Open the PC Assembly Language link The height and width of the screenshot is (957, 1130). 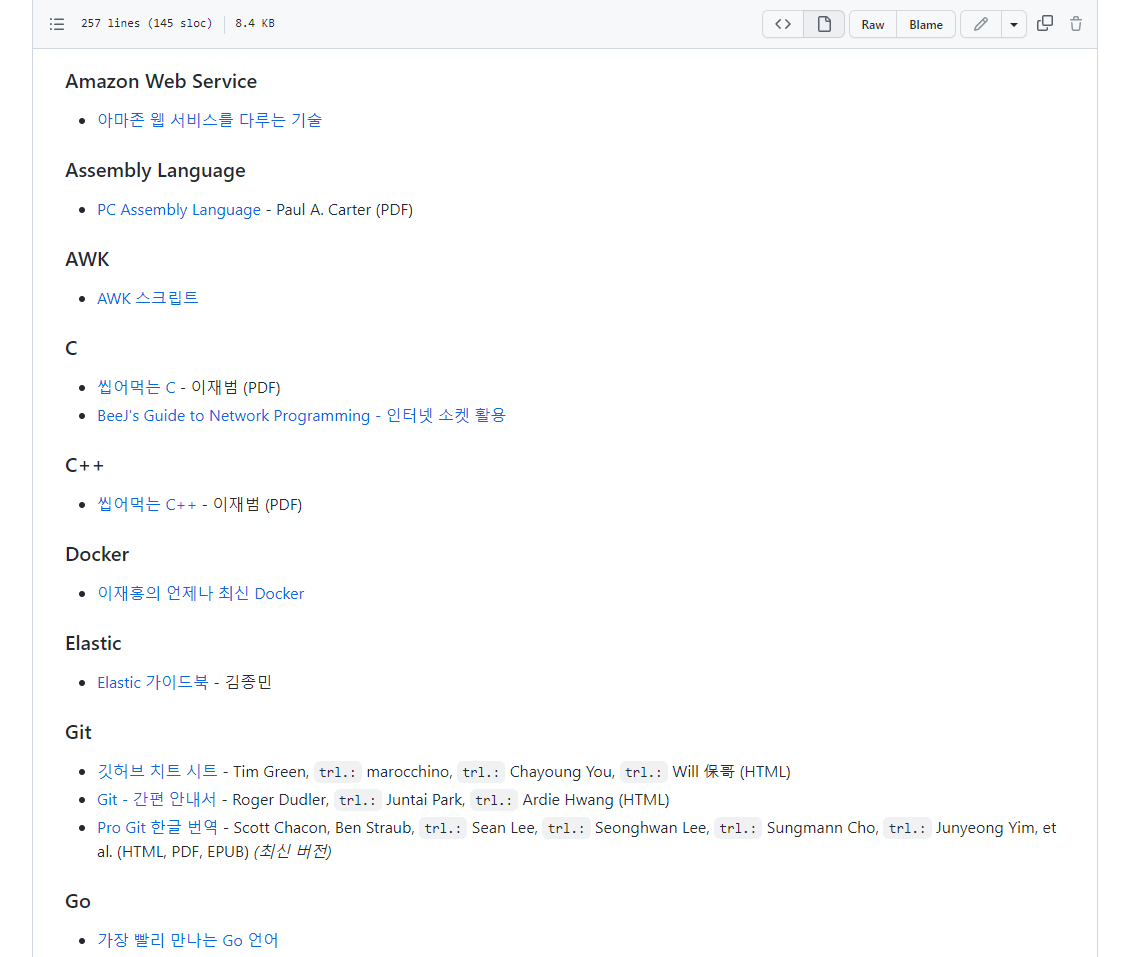(x=178, y=210)
